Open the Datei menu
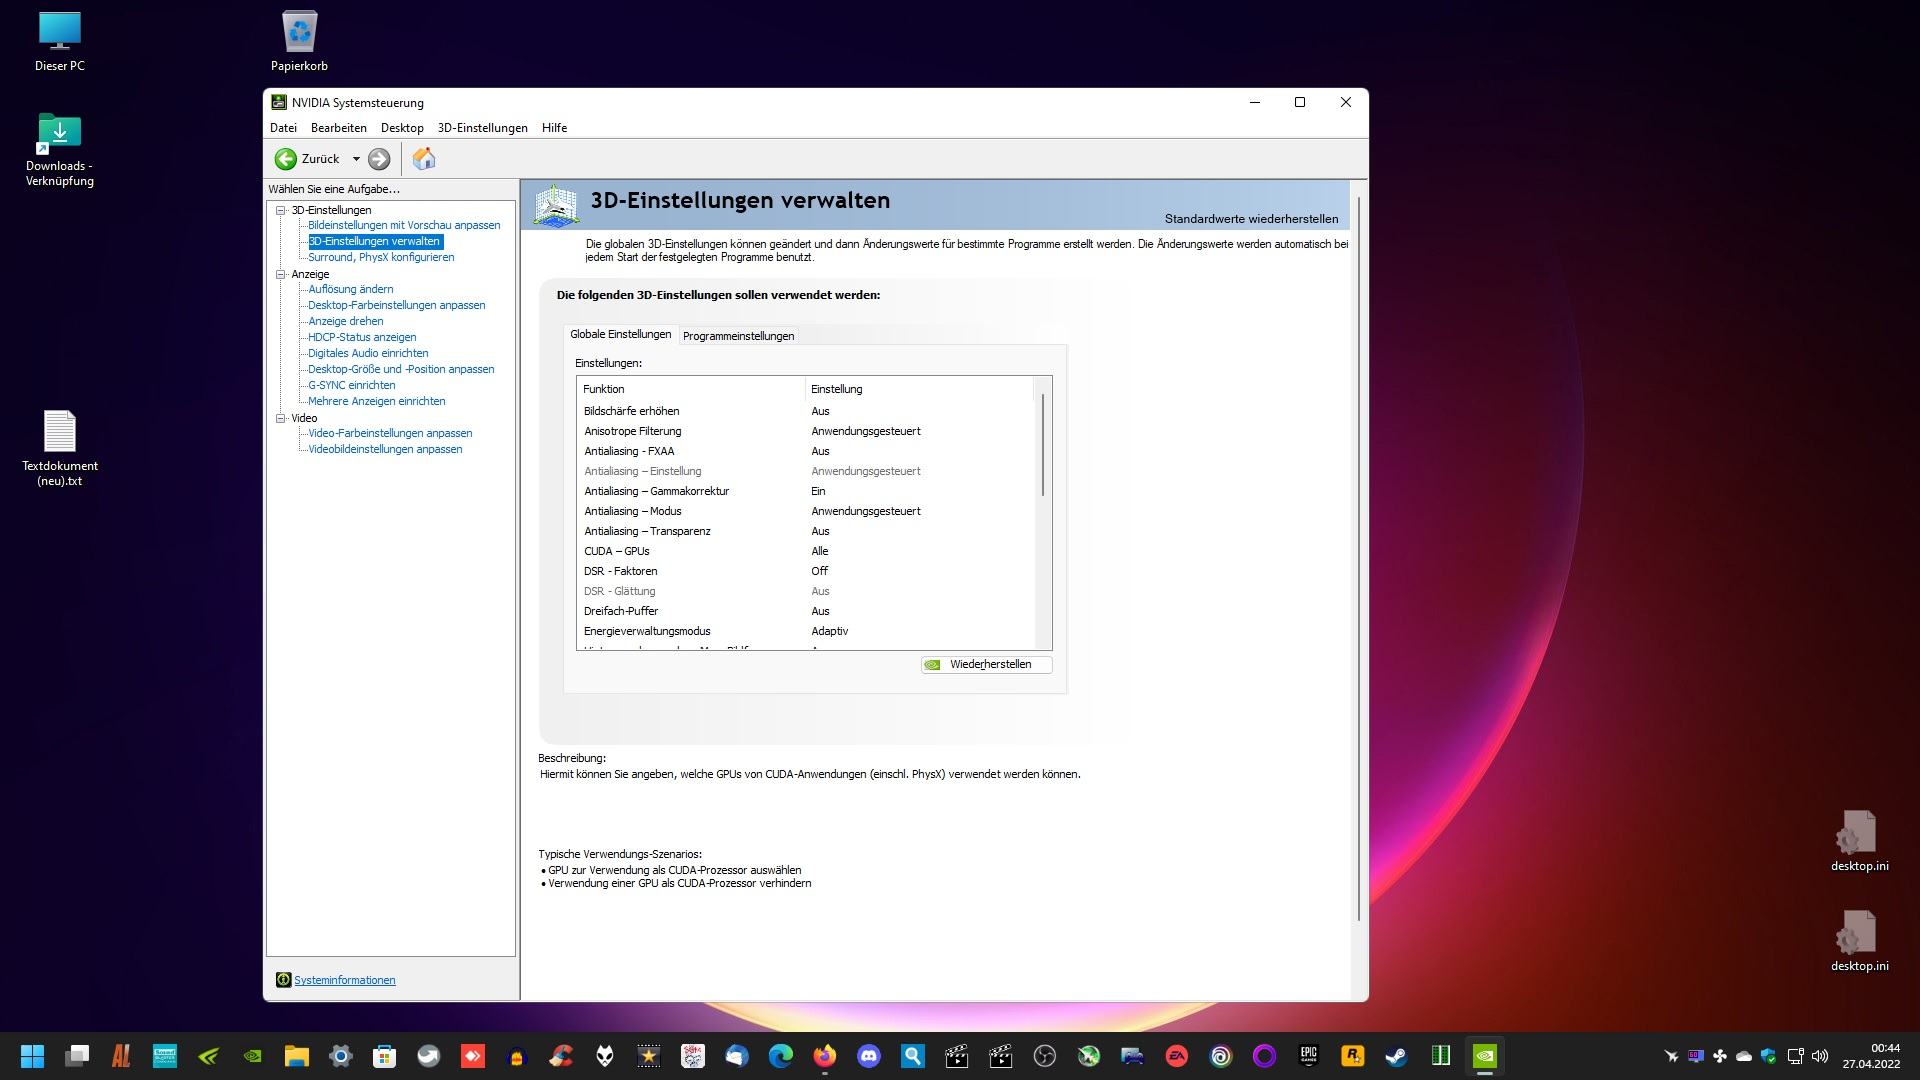The image size is (1920, 1080). (x=283, y=128)
